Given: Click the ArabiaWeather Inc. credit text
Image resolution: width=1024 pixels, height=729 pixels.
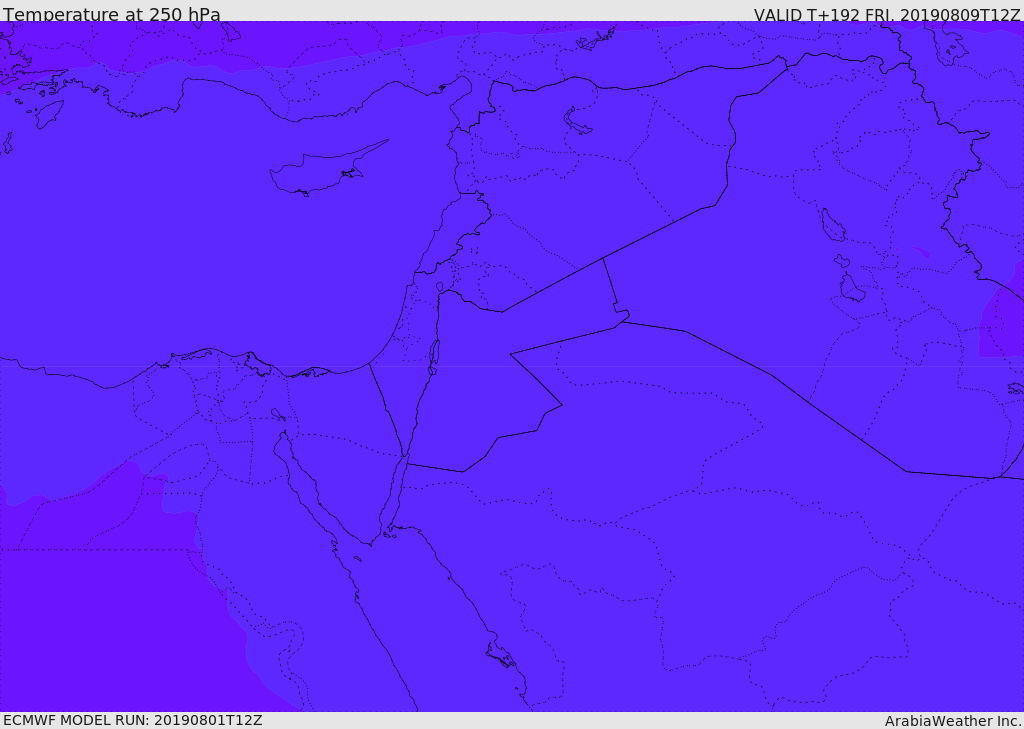Looking at the screenshot, I should point(953,721).
